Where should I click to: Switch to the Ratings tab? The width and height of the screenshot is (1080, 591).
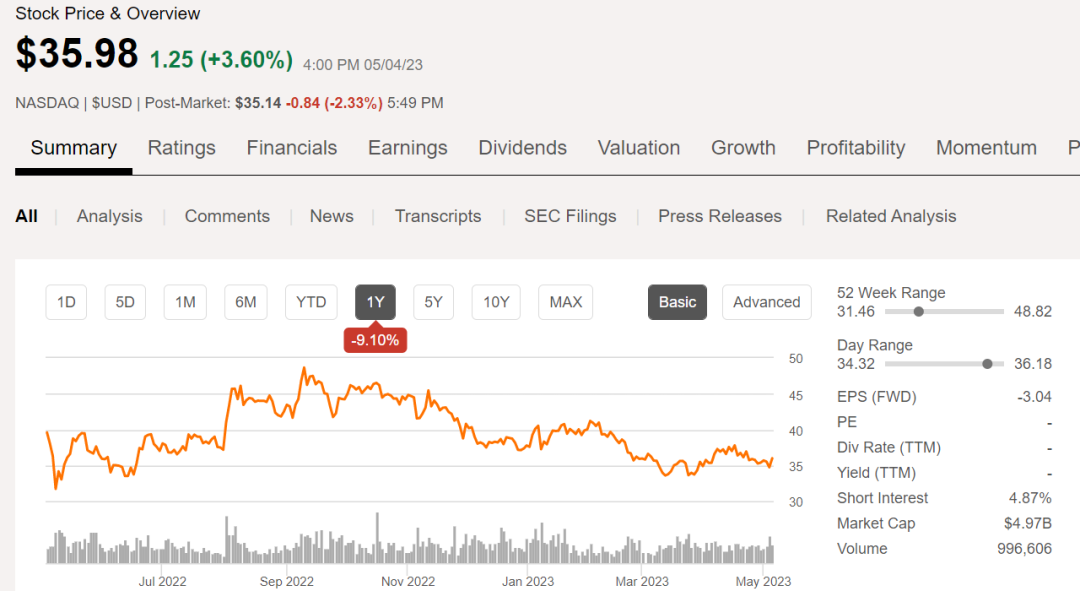pos(181,148)
